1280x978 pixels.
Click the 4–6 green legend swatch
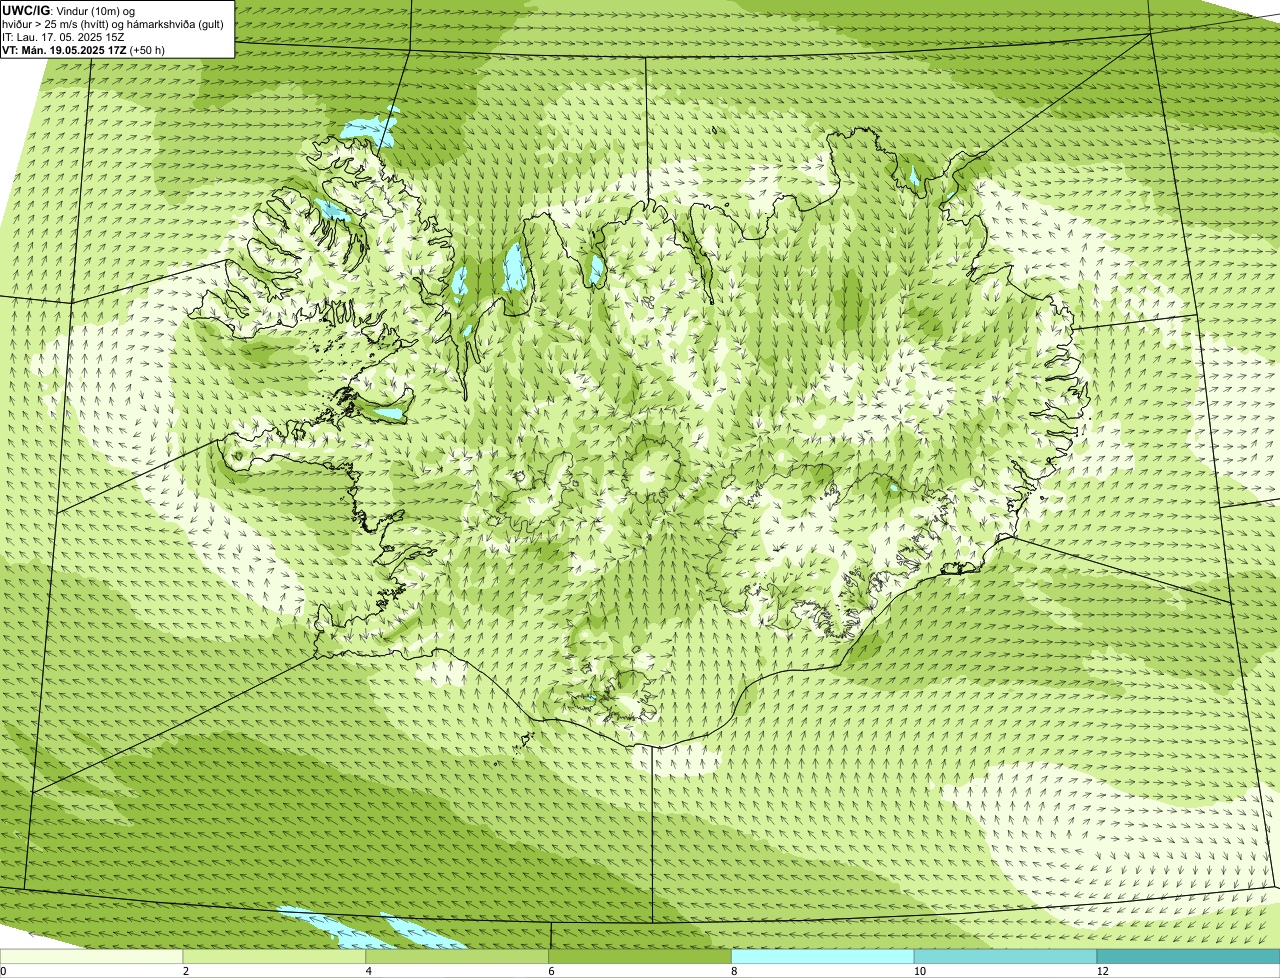pos(458,957)
